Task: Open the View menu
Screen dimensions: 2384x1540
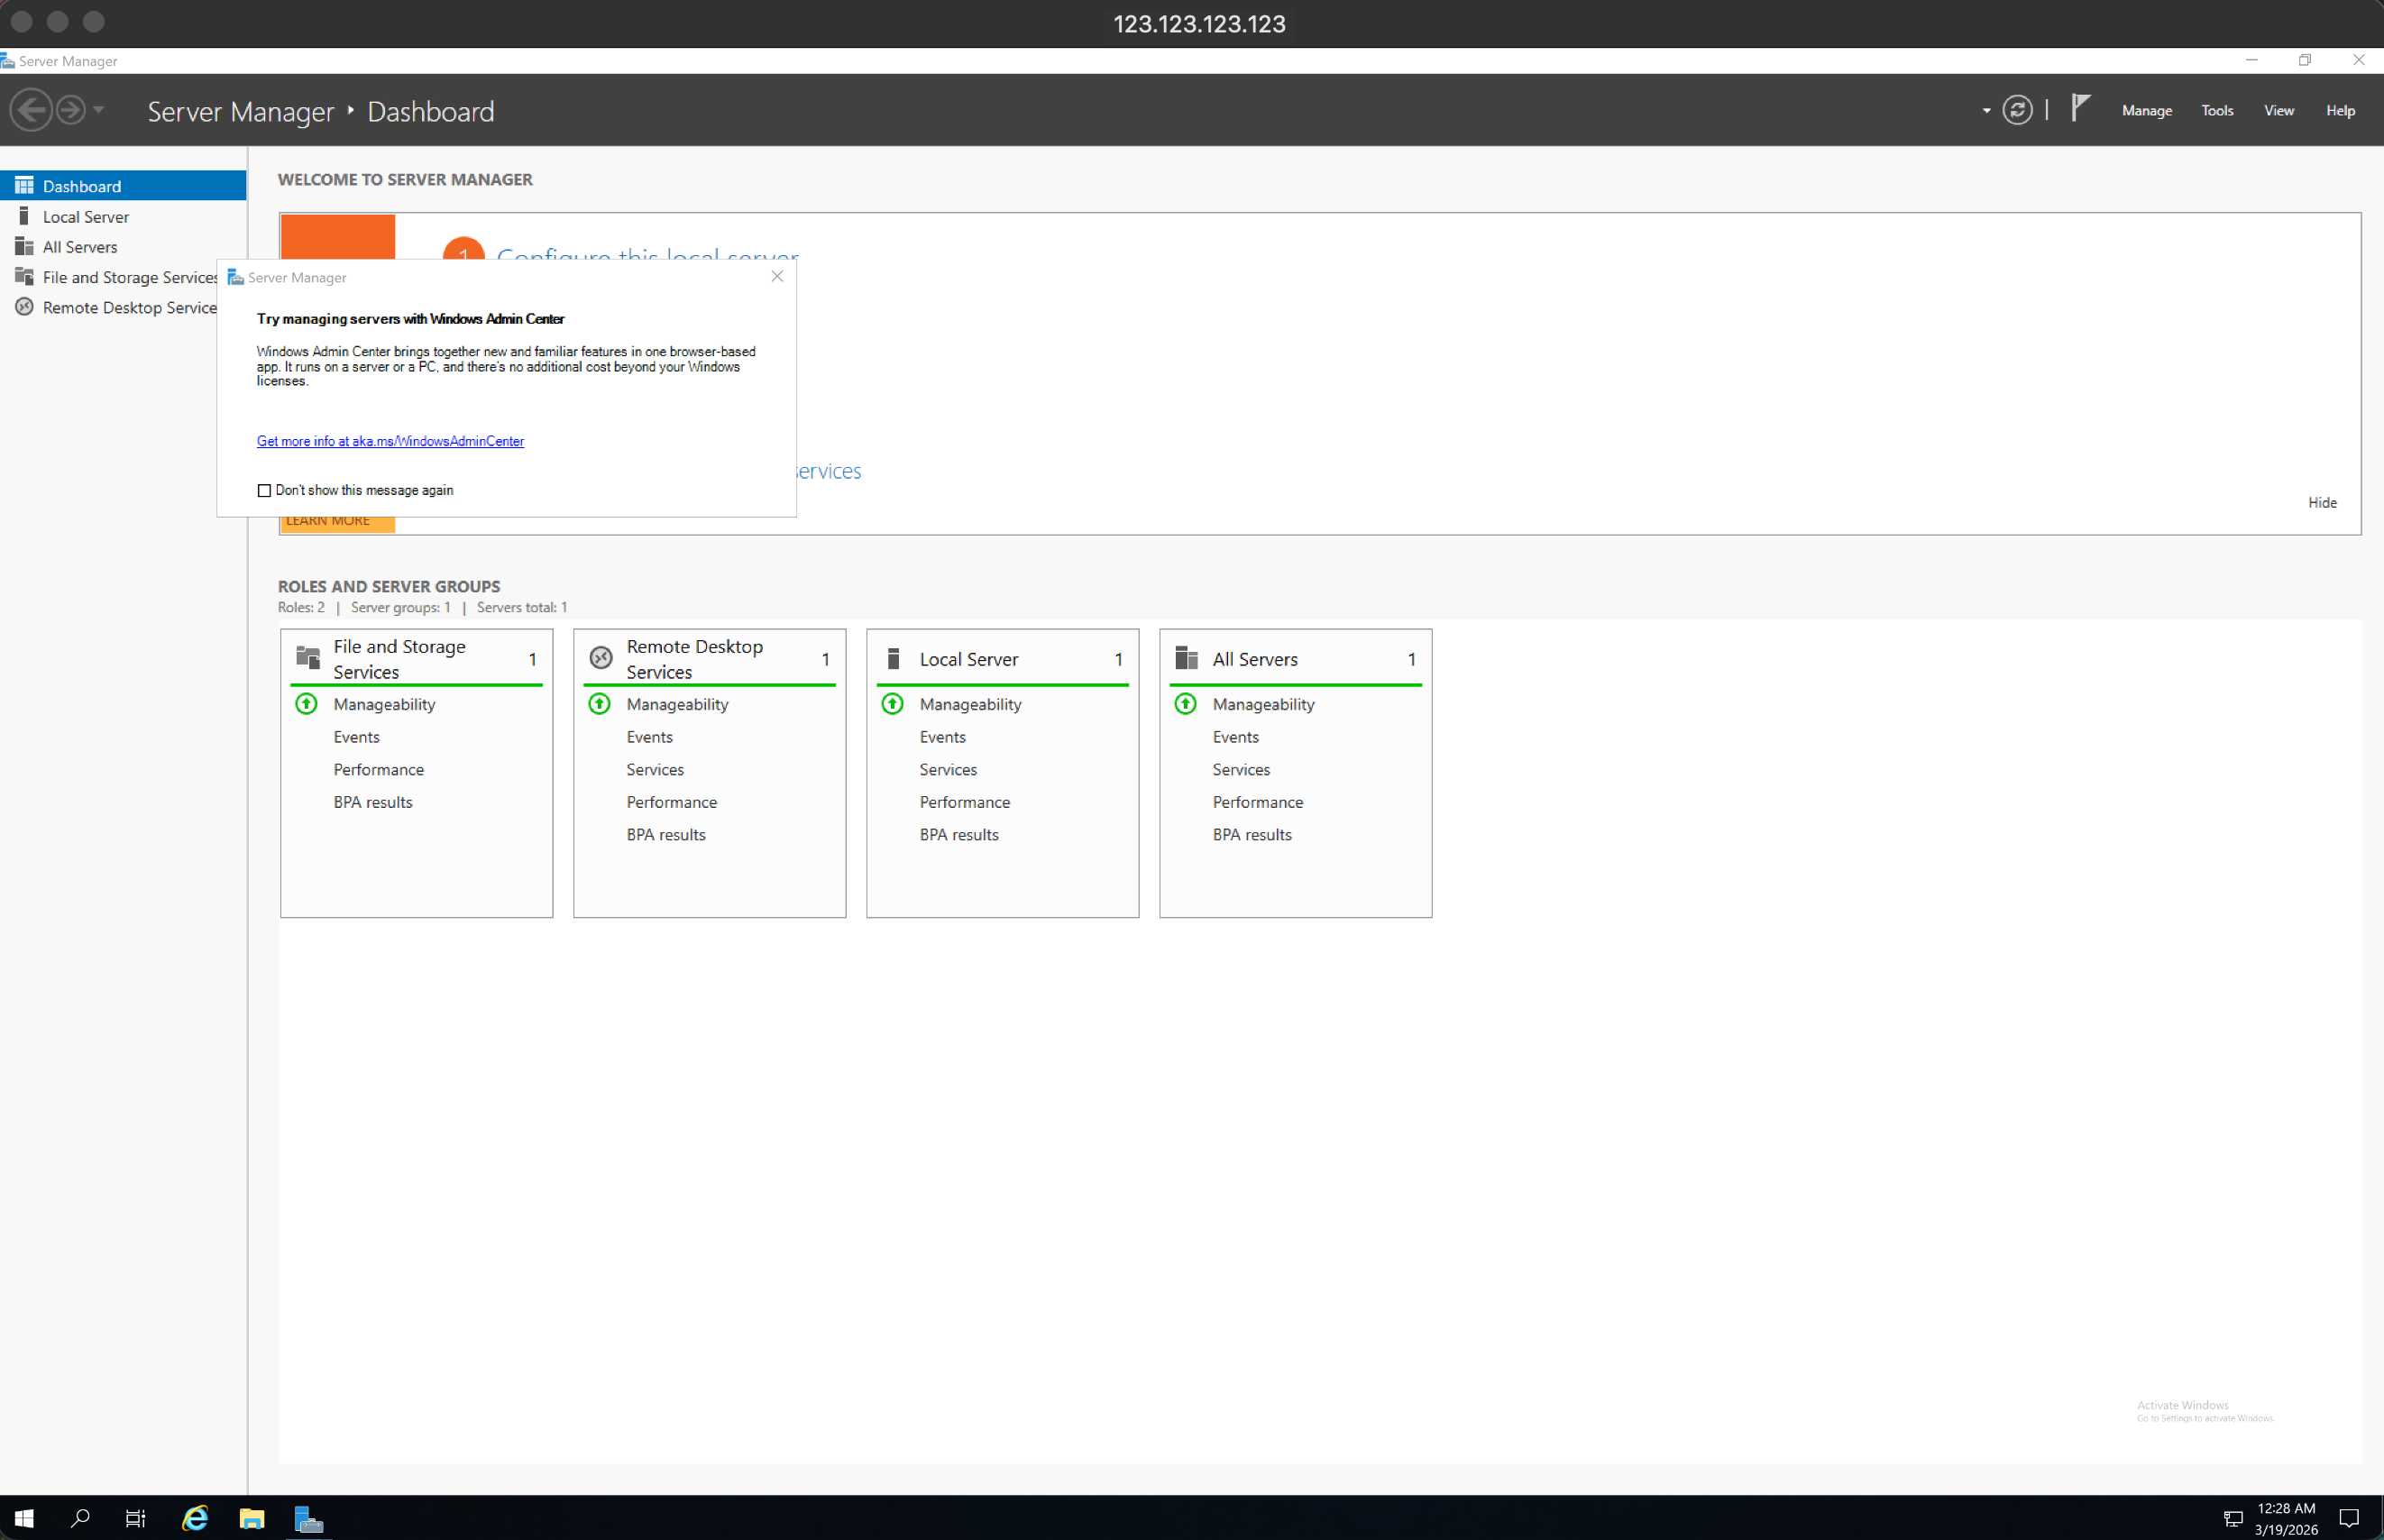Action: point(2279,111)
